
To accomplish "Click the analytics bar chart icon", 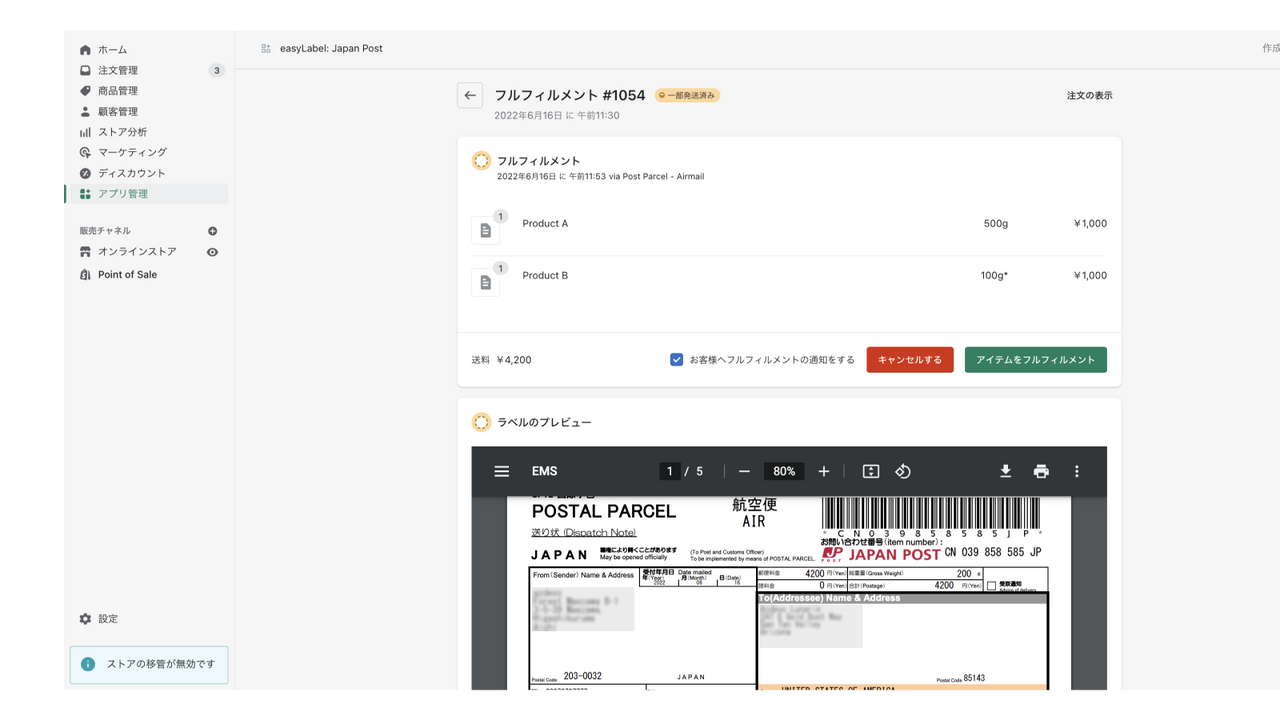I will (85, 132).
